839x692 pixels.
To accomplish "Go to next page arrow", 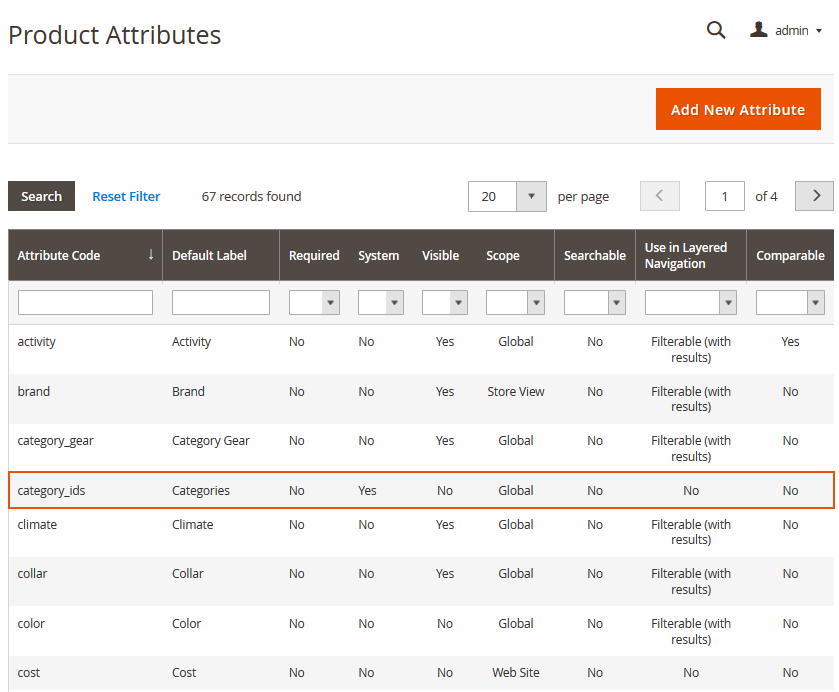I will pos(814,196).
